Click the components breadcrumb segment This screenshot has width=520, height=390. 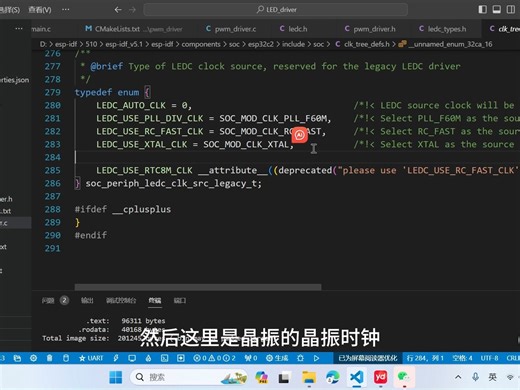[201, 44]
